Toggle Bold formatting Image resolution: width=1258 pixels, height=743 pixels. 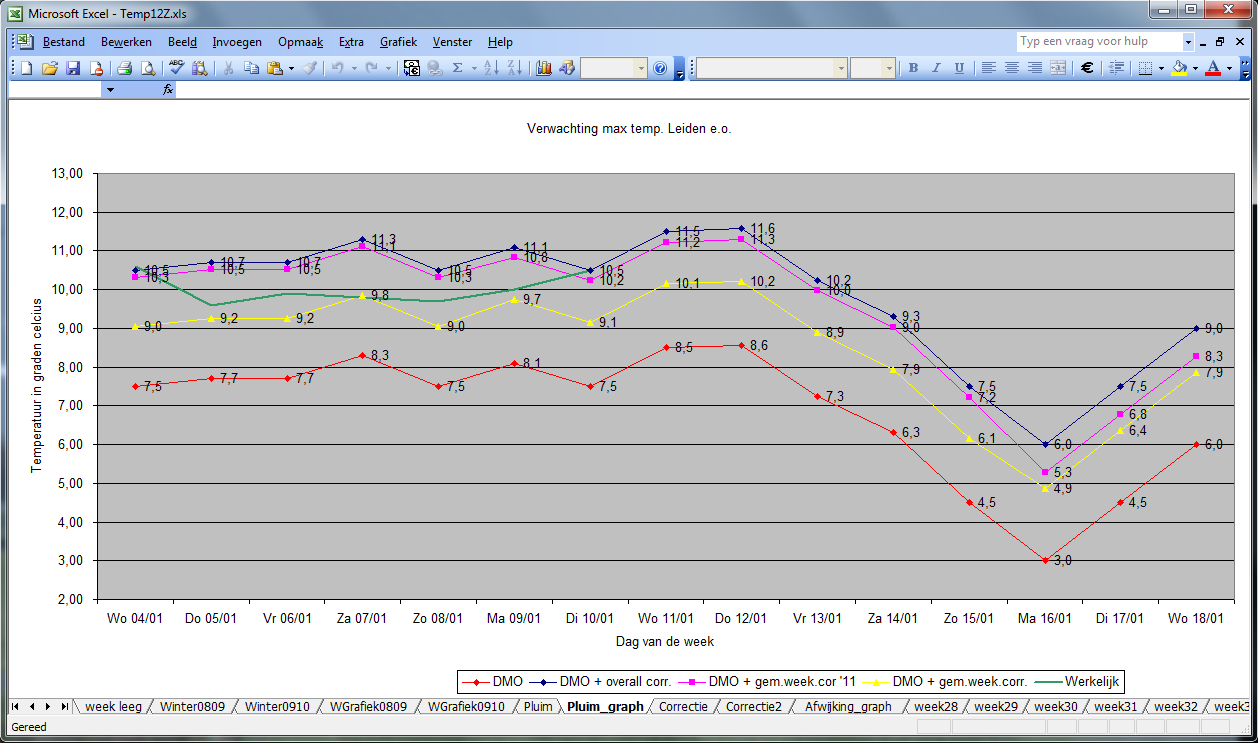tap(913, 68)
